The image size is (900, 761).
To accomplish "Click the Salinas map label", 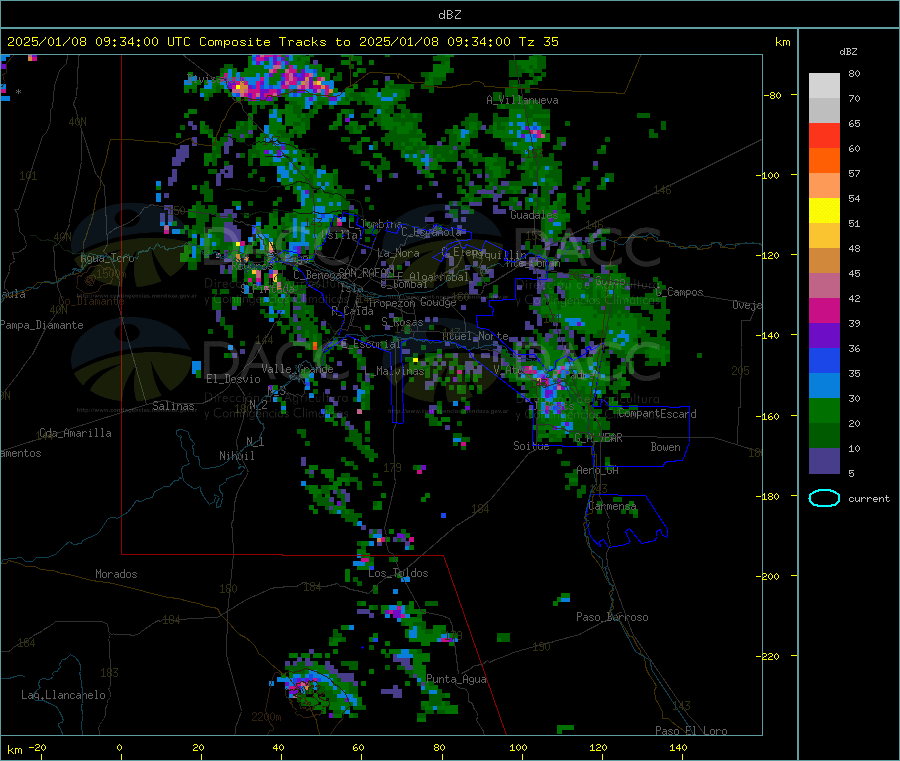I will [173, 406].
